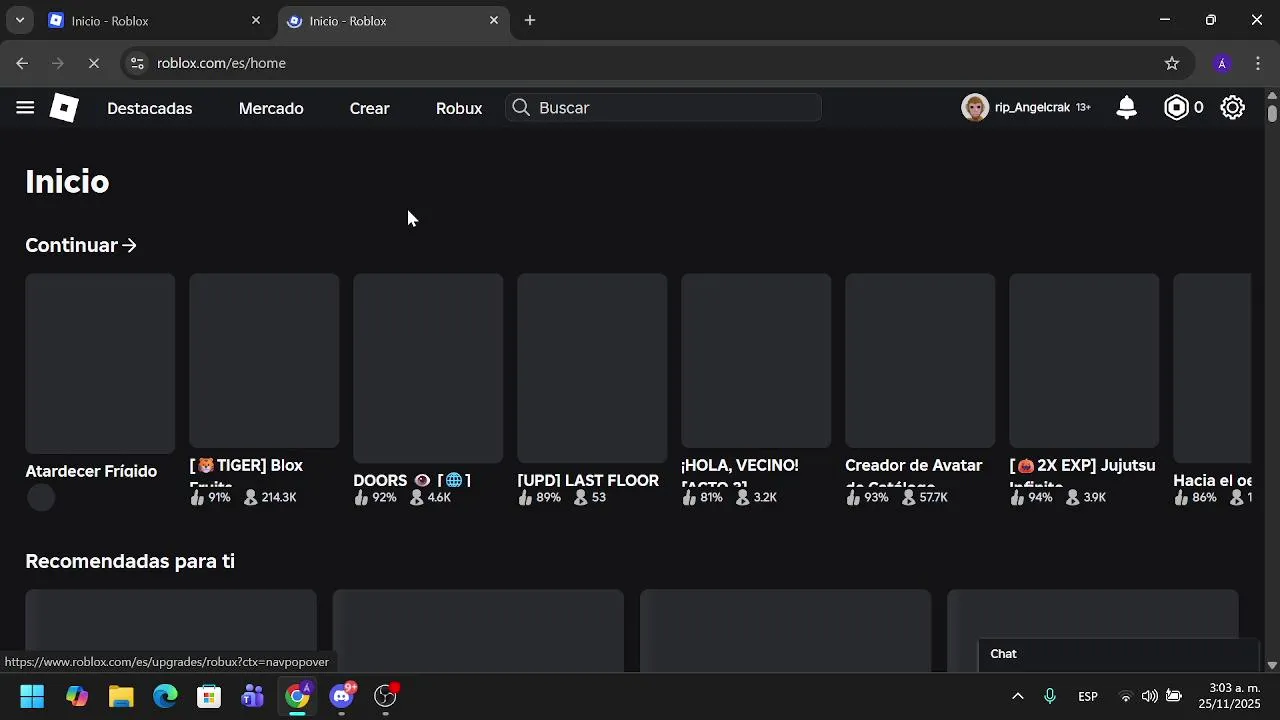
Task: Click the [UPD] LAST FLOOR title
Action: pos(588,480)
